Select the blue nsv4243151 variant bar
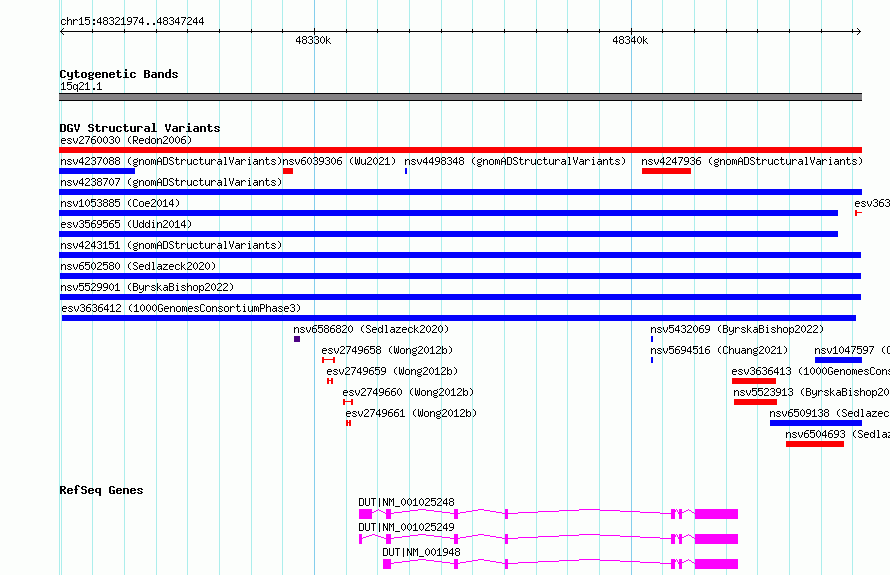Screen dimensions: 890x575 click(460, 255)
